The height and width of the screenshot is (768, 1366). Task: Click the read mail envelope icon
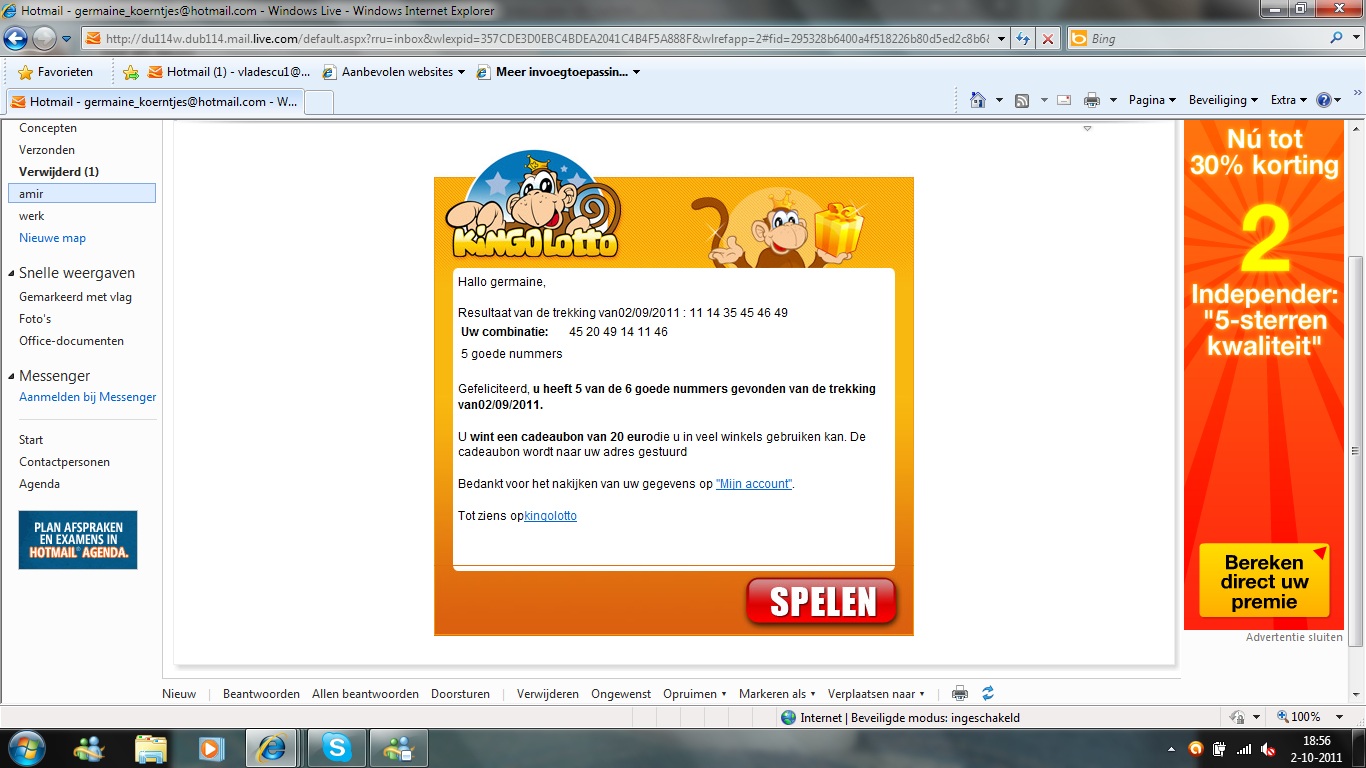click(x=1064, y=100)
